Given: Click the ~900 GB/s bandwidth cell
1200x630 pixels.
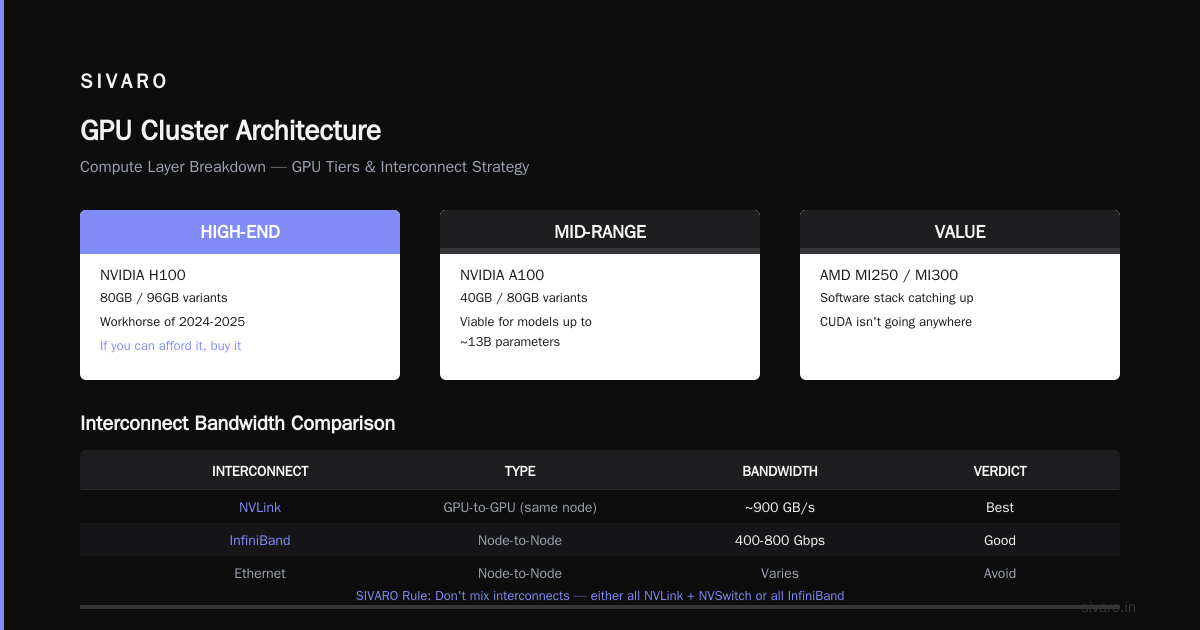Looking at the screenshot, I should 780,507.
